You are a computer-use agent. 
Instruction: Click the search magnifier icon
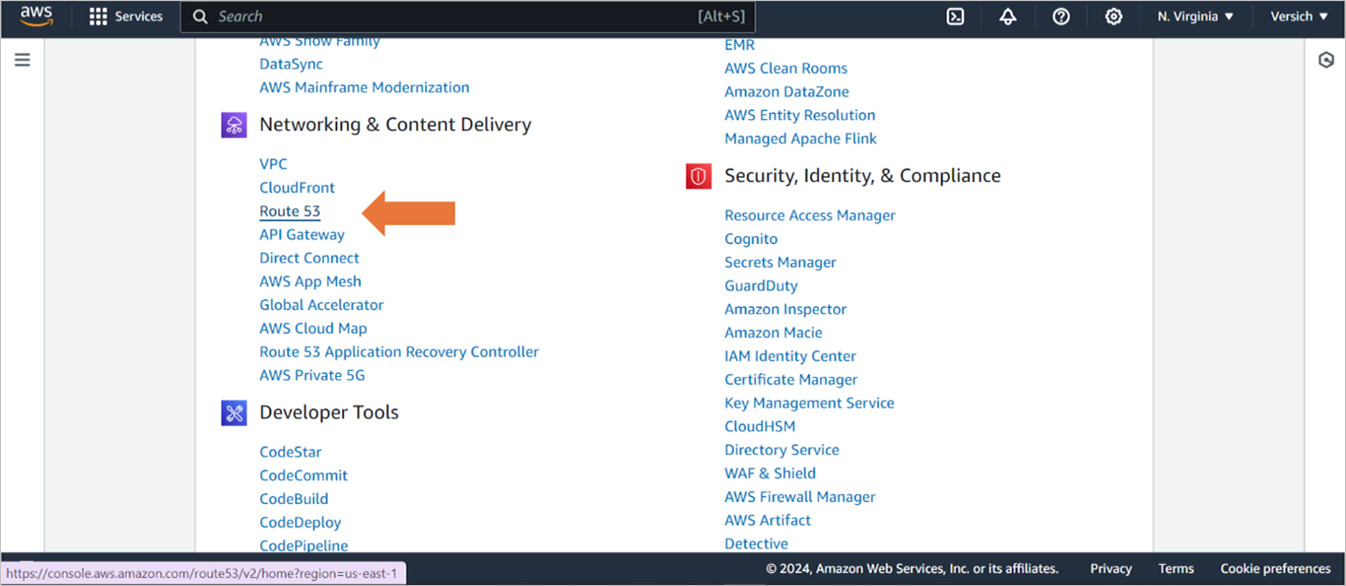[200, 16]
